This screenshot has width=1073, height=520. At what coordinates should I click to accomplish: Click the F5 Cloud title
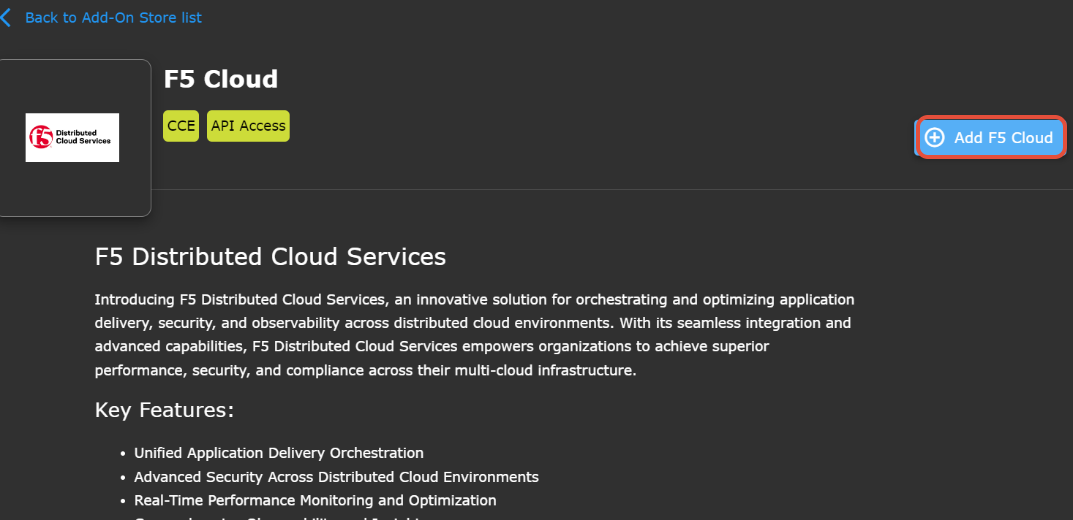pyautogui.click(x=220, y=79)
